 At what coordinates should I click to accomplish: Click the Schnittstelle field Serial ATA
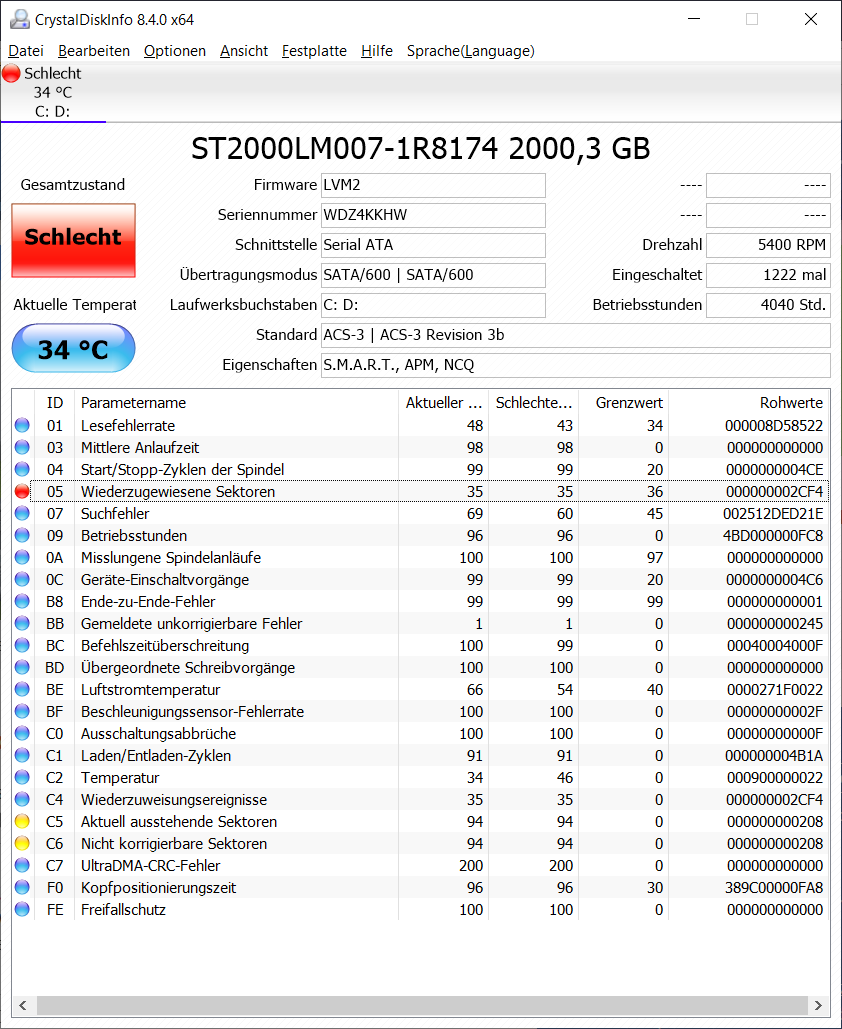pos(433,245)
